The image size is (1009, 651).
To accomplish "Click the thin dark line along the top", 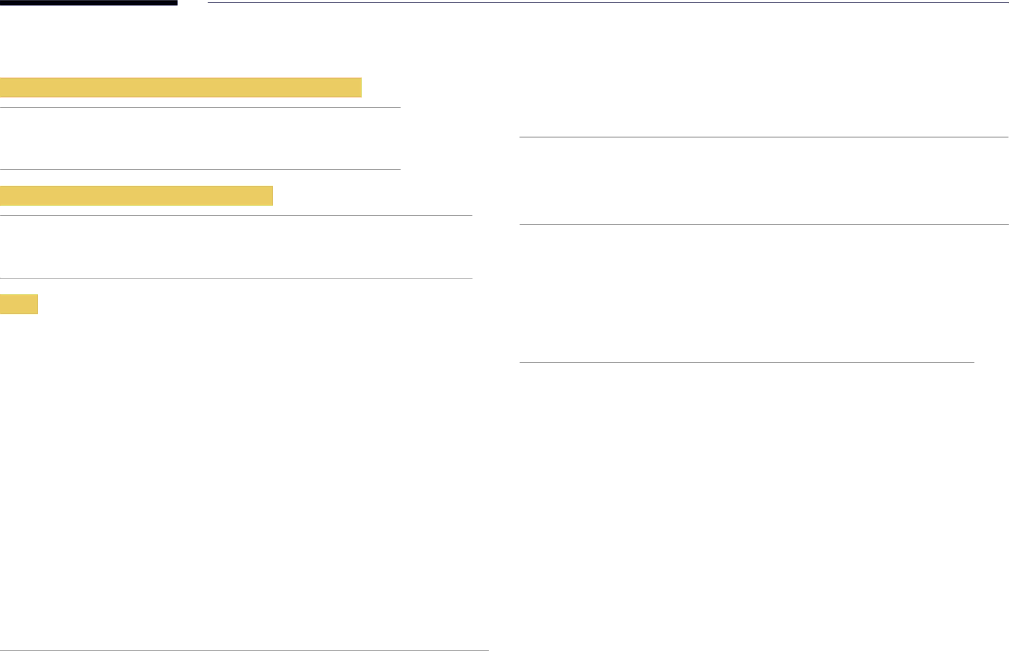I will coord(608,3).
